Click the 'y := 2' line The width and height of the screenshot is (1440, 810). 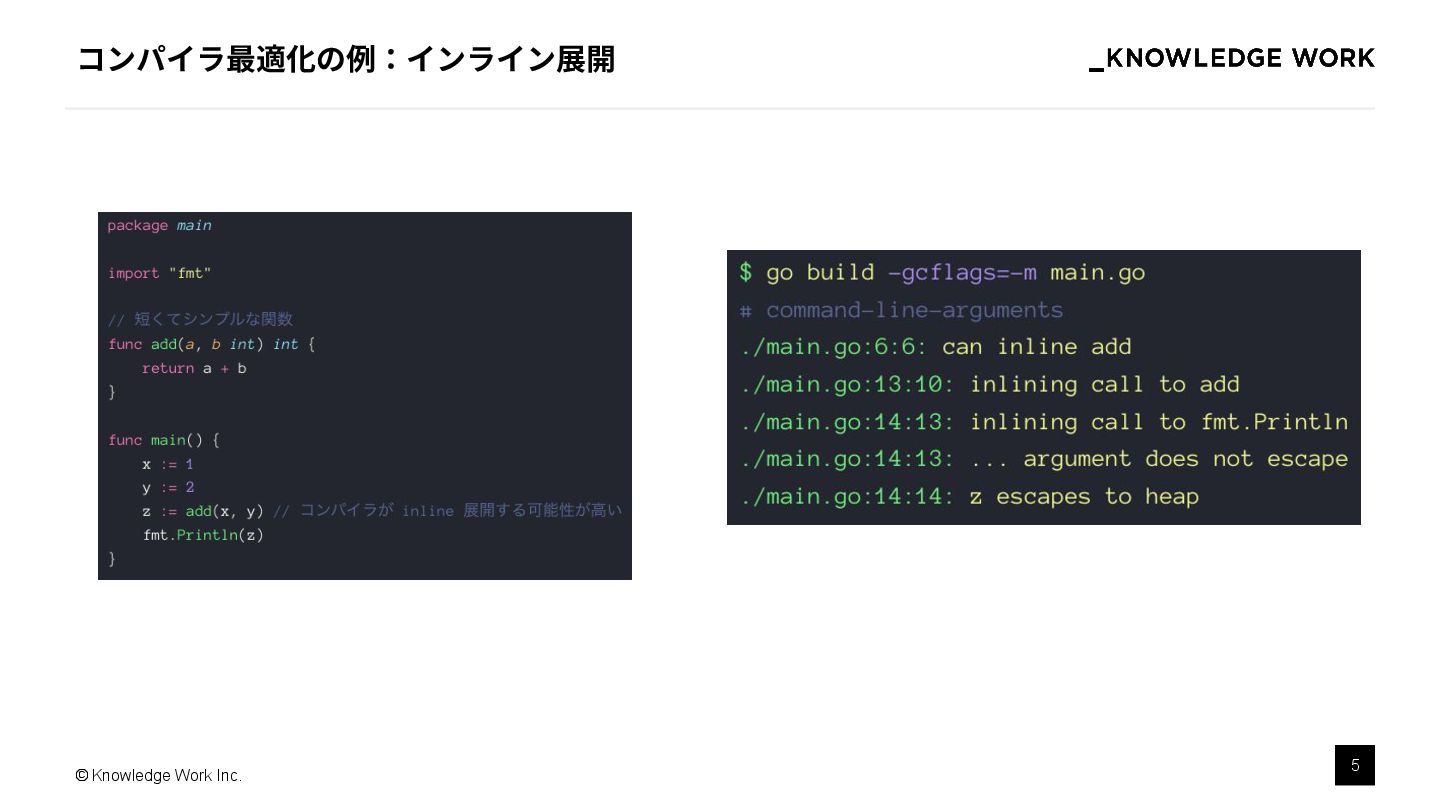(x=168, y=488)
